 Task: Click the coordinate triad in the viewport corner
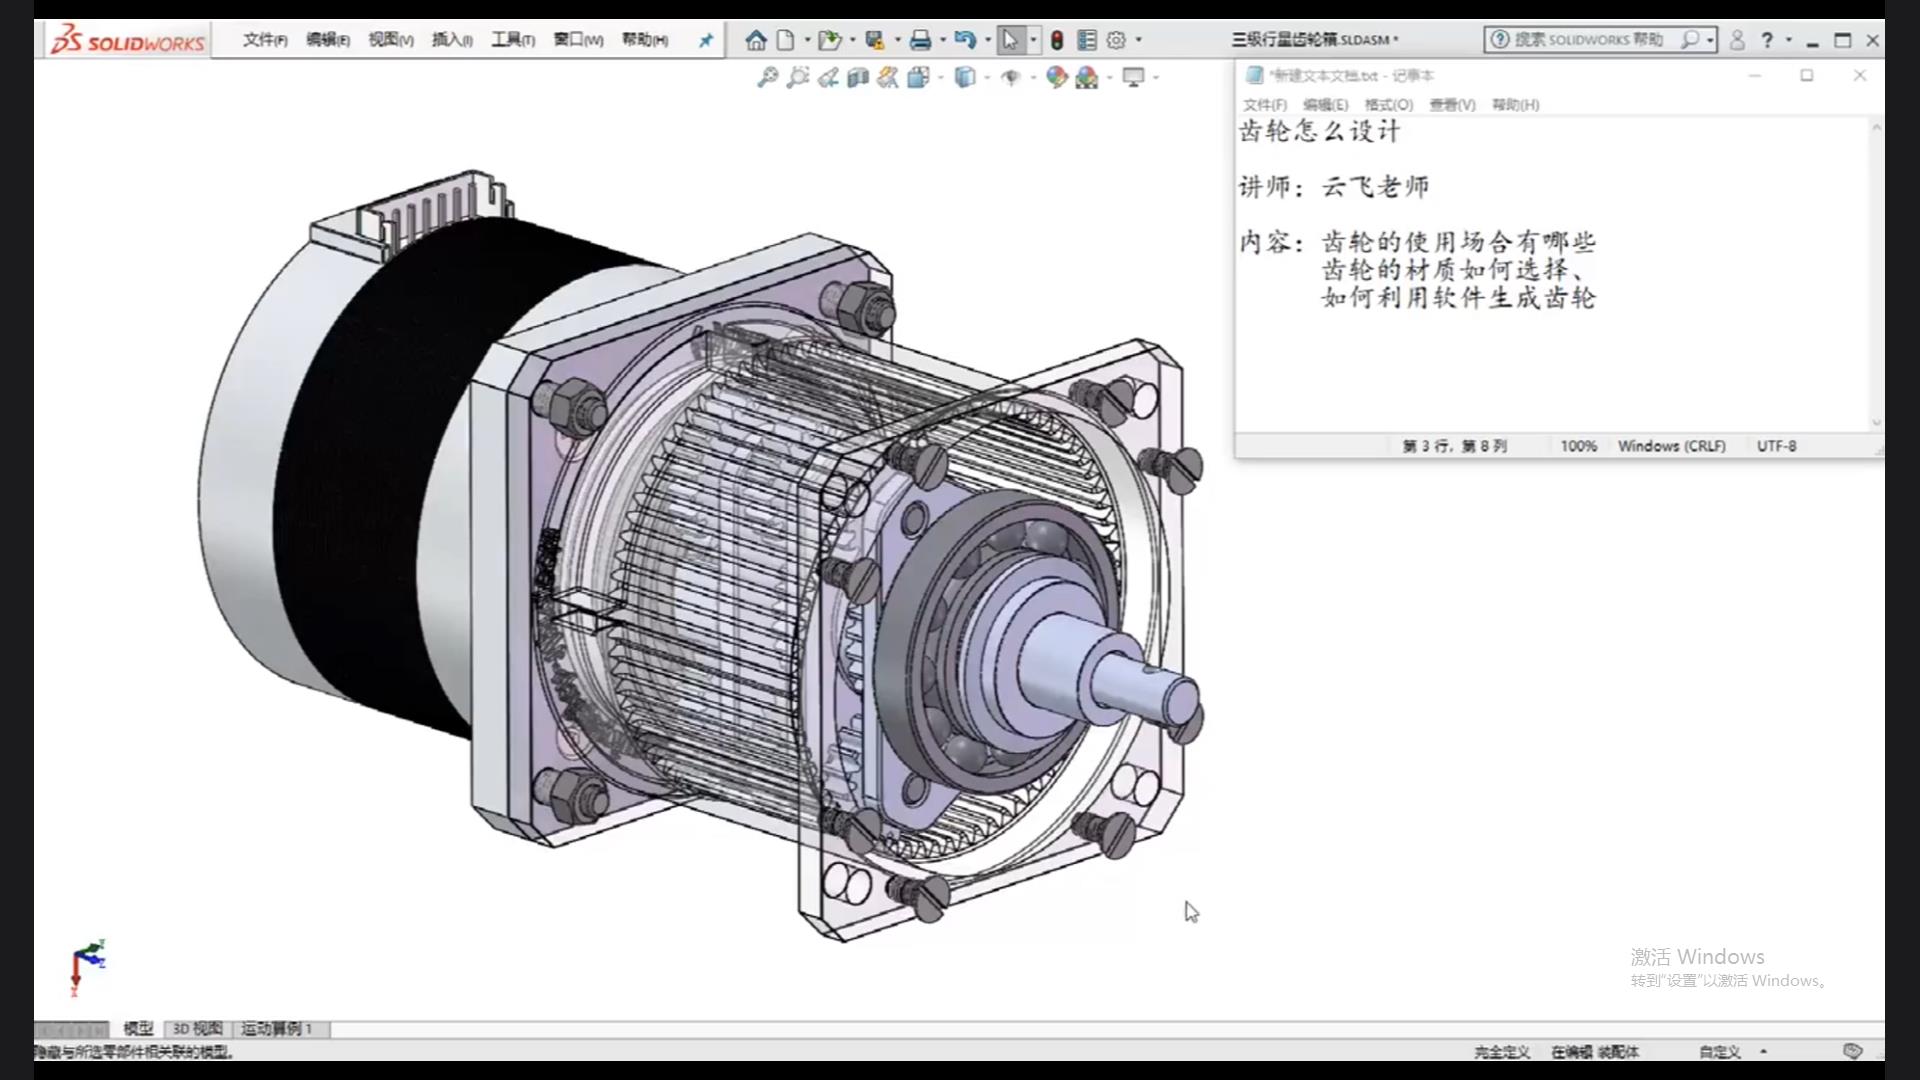88,966
